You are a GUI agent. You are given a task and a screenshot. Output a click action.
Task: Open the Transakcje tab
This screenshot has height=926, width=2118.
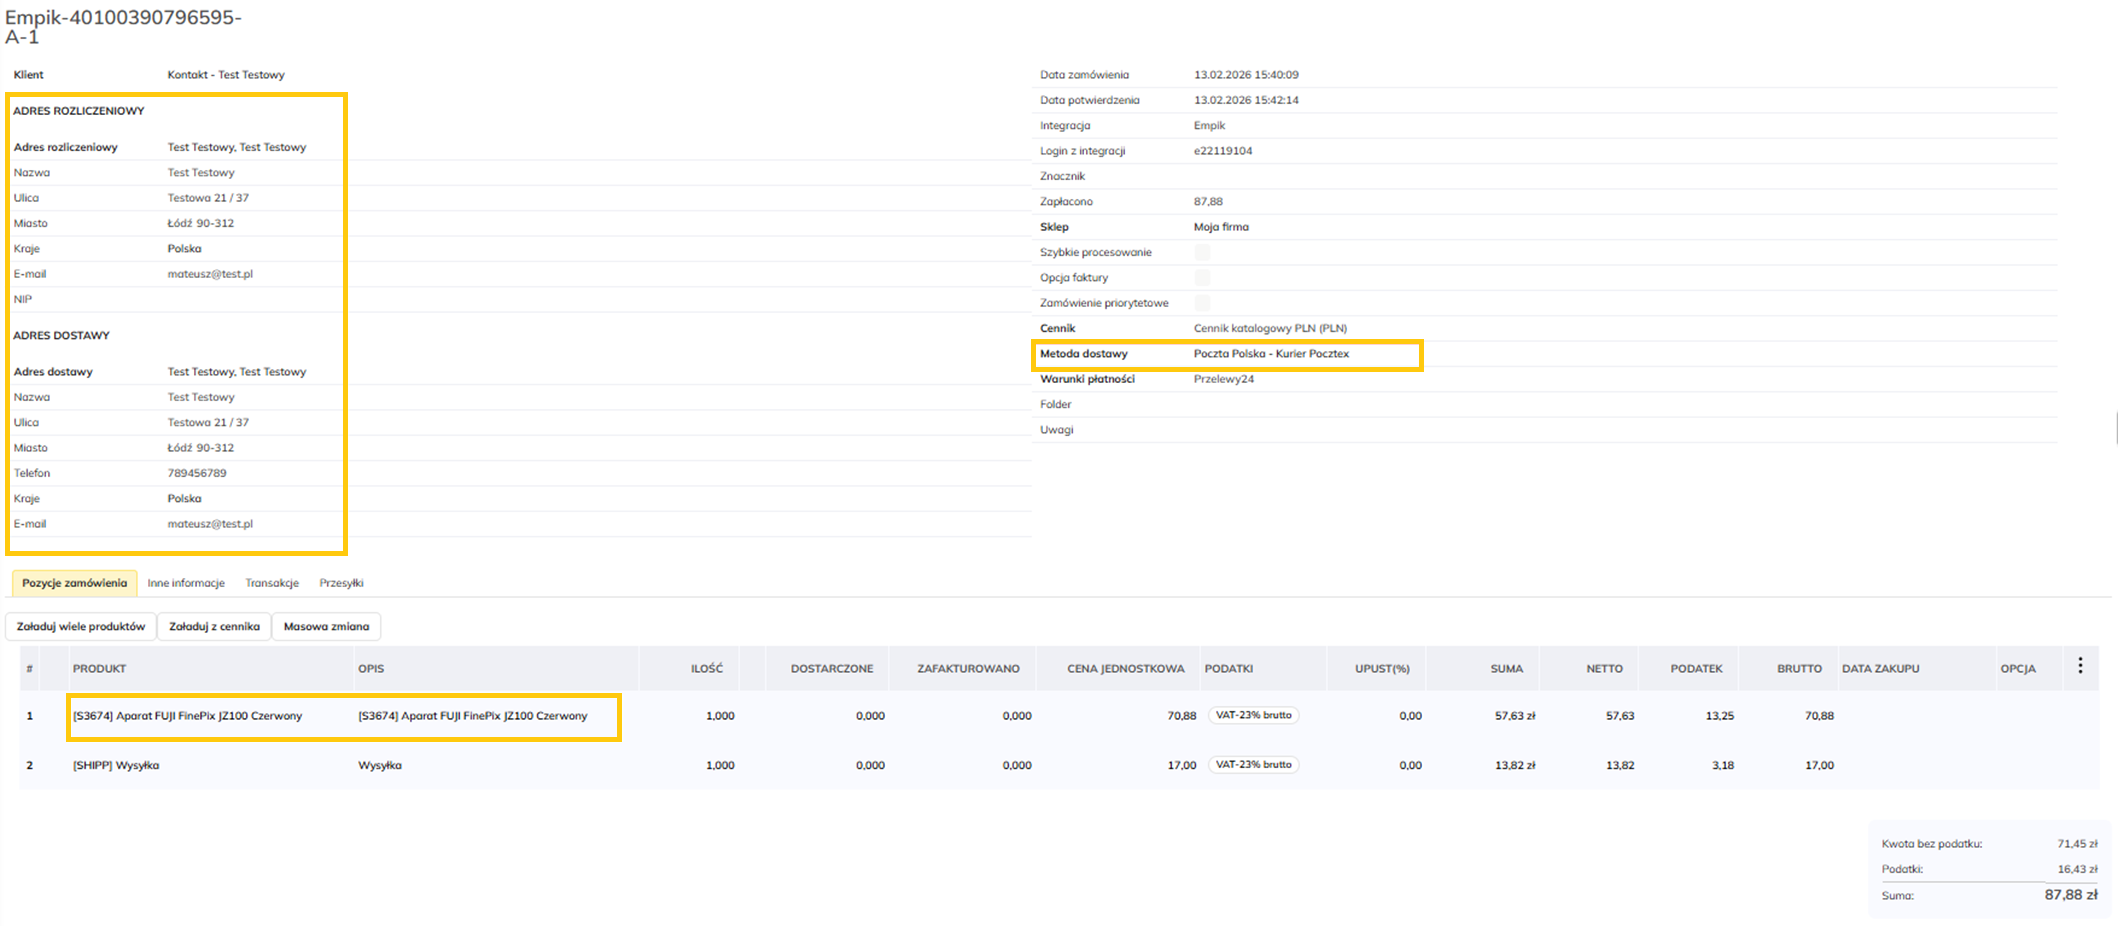click(272, 583)
